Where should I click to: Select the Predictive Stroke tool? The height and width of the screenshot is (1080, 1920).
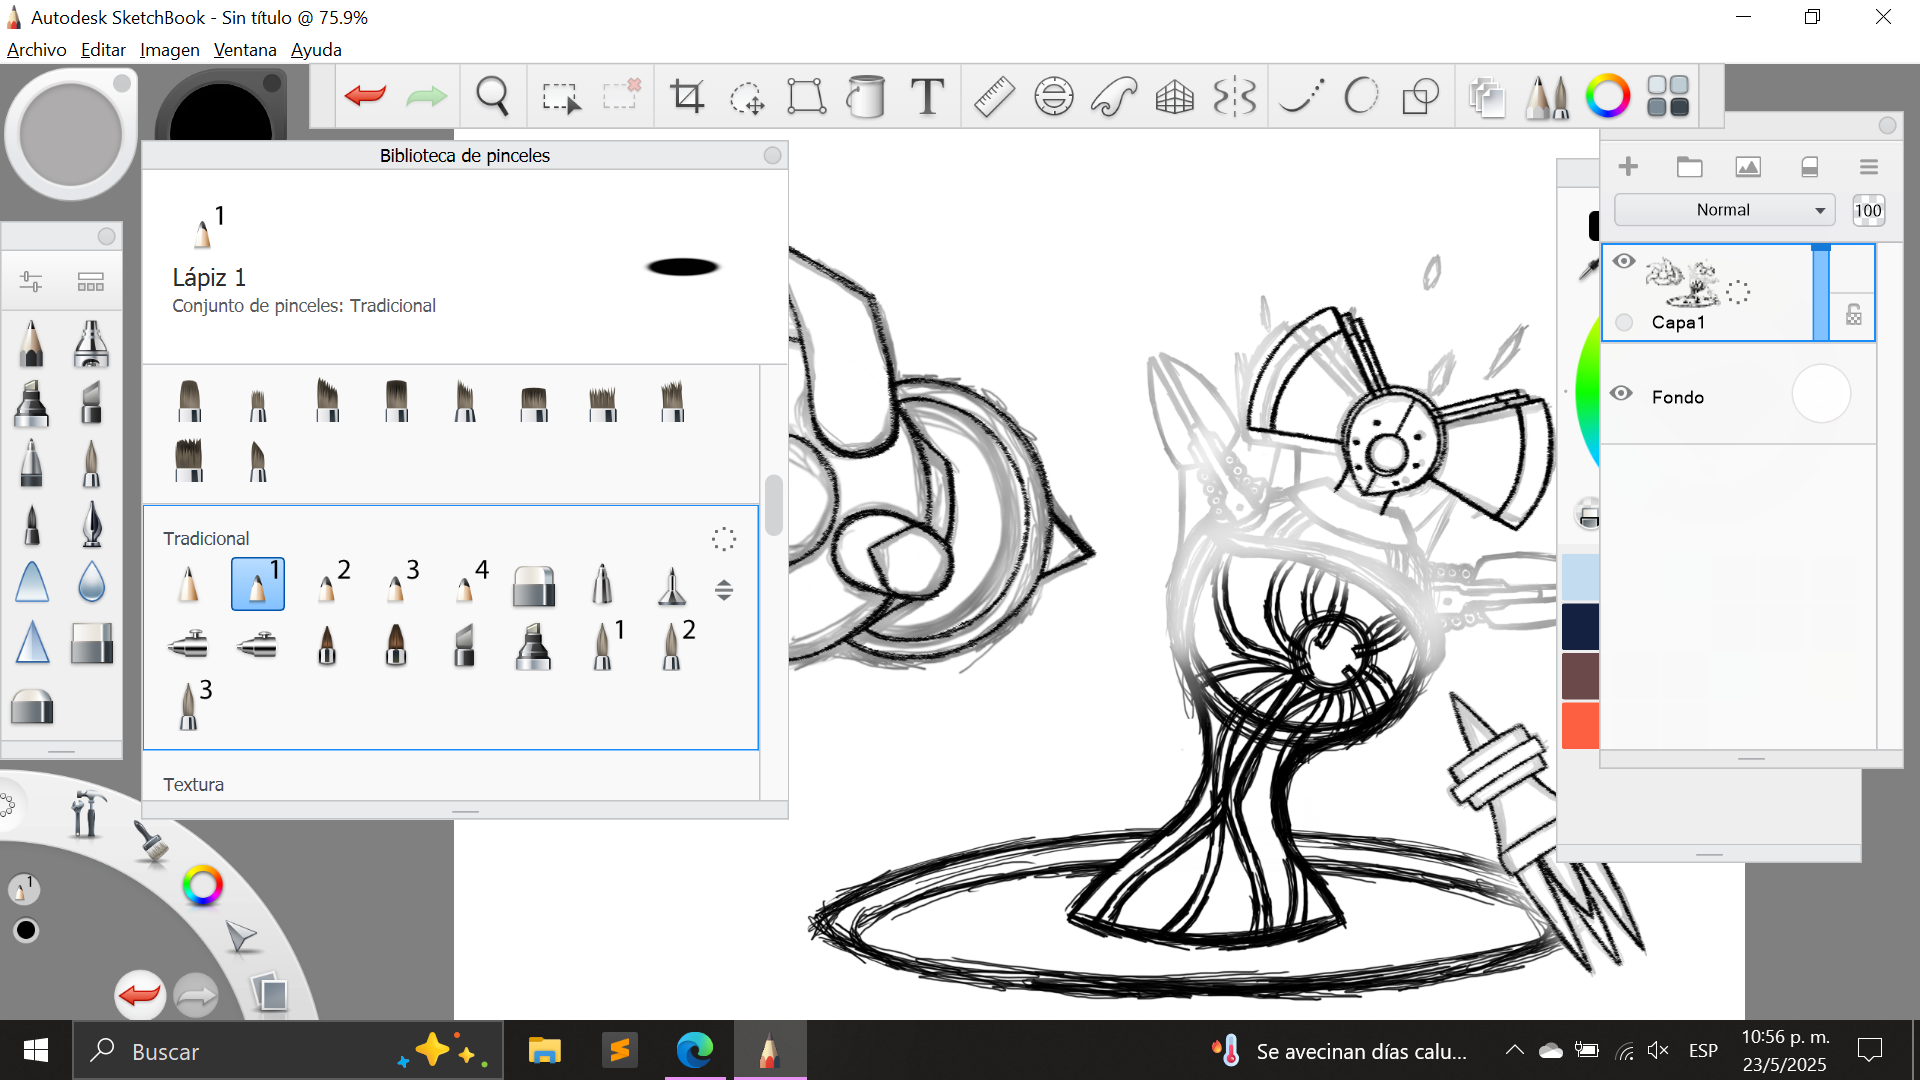[x=1361, y=96]
